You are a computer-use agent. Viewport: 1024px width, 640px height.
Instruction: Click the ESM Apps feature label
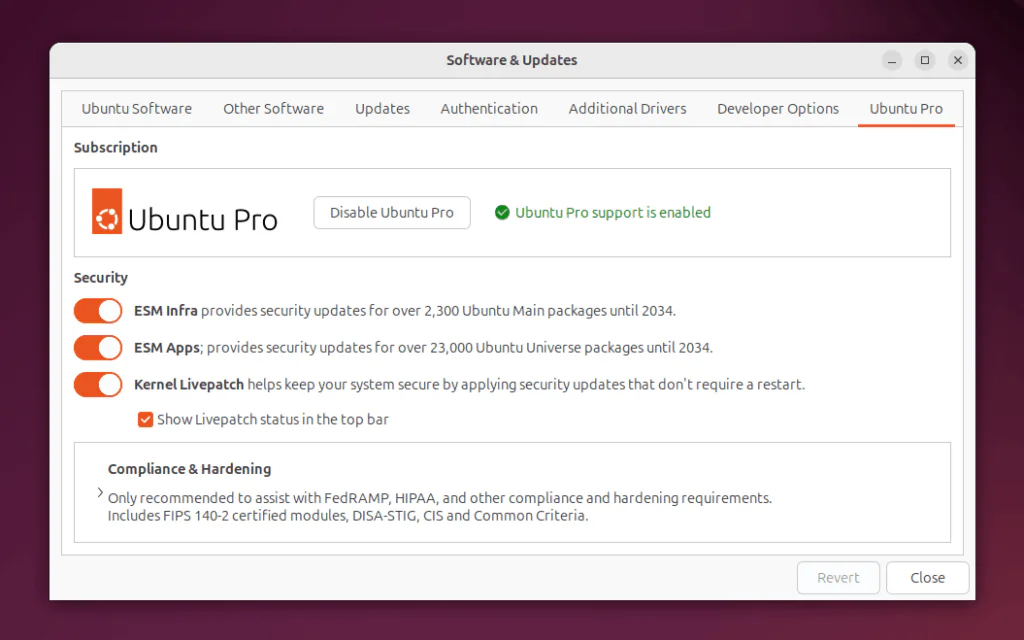click(x=166, y=347)
